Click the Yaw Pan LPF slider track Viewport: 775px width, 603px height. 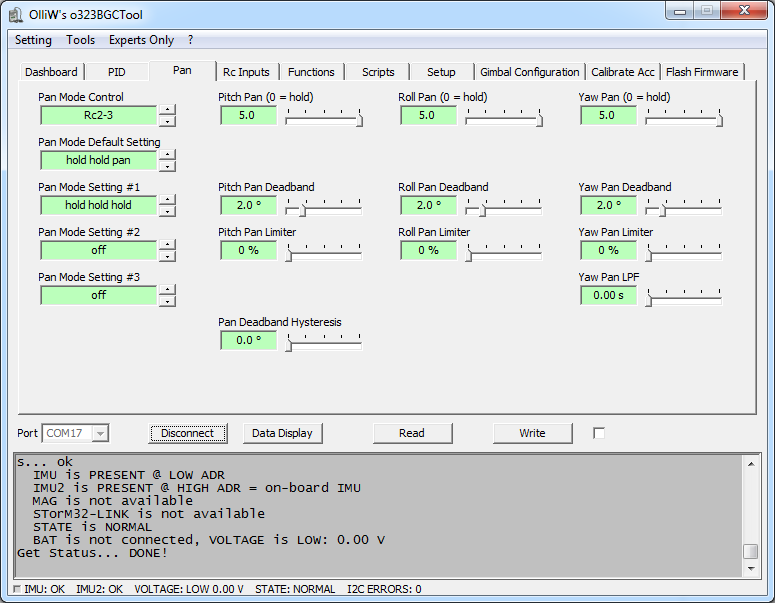click(684, 296)
